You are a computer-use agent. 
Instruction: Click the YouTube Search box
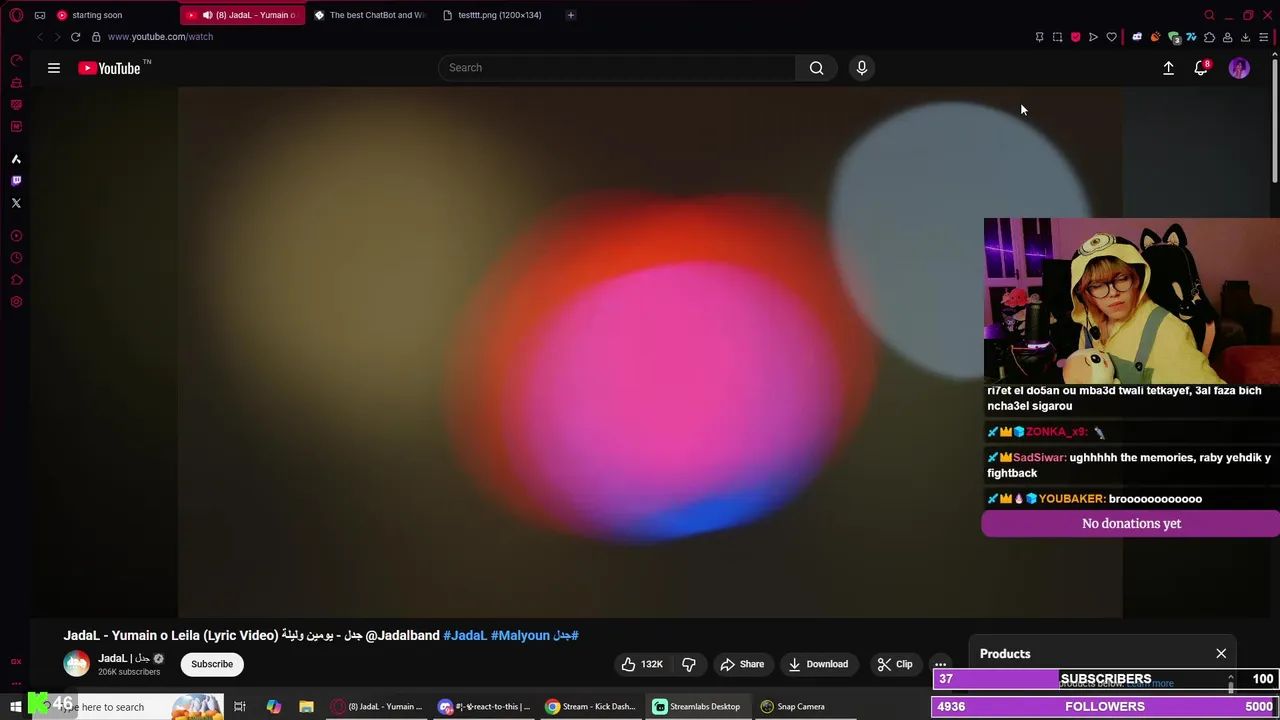point(617,68)
